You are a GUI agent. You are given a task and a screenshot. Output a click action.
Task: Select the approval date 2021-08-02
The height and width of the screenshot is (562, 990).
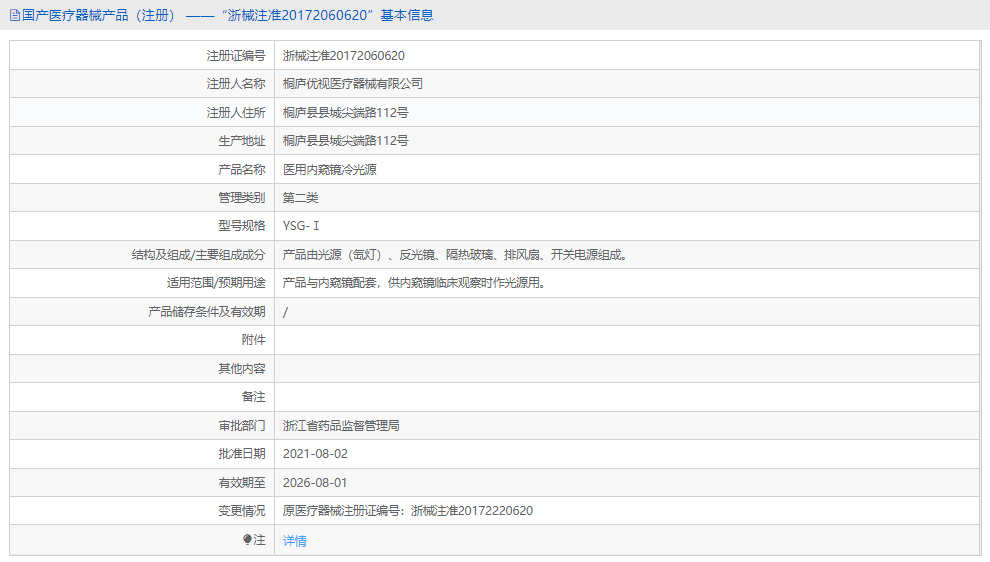[x=315, y=453]
